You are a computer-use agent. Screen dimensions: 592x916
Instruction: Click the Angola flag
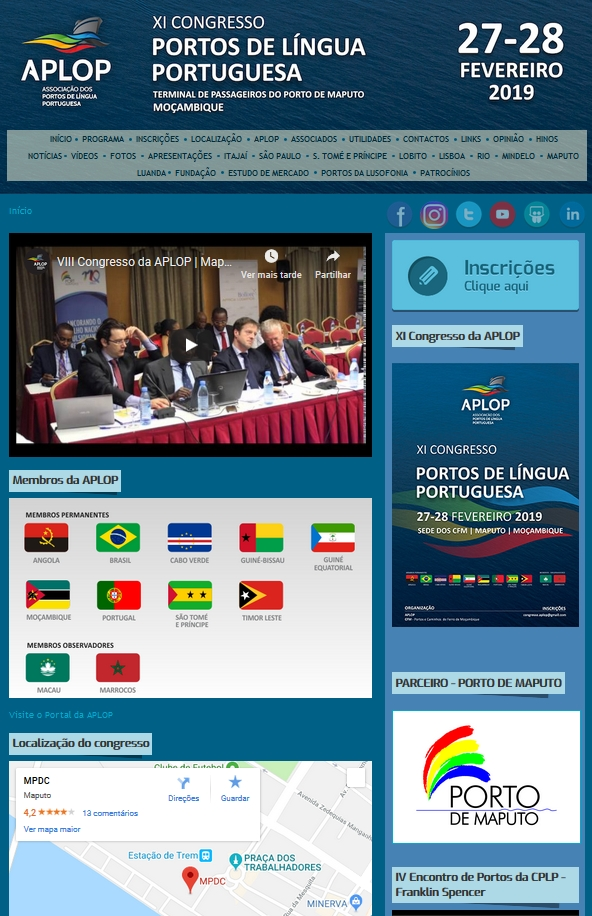46,537
